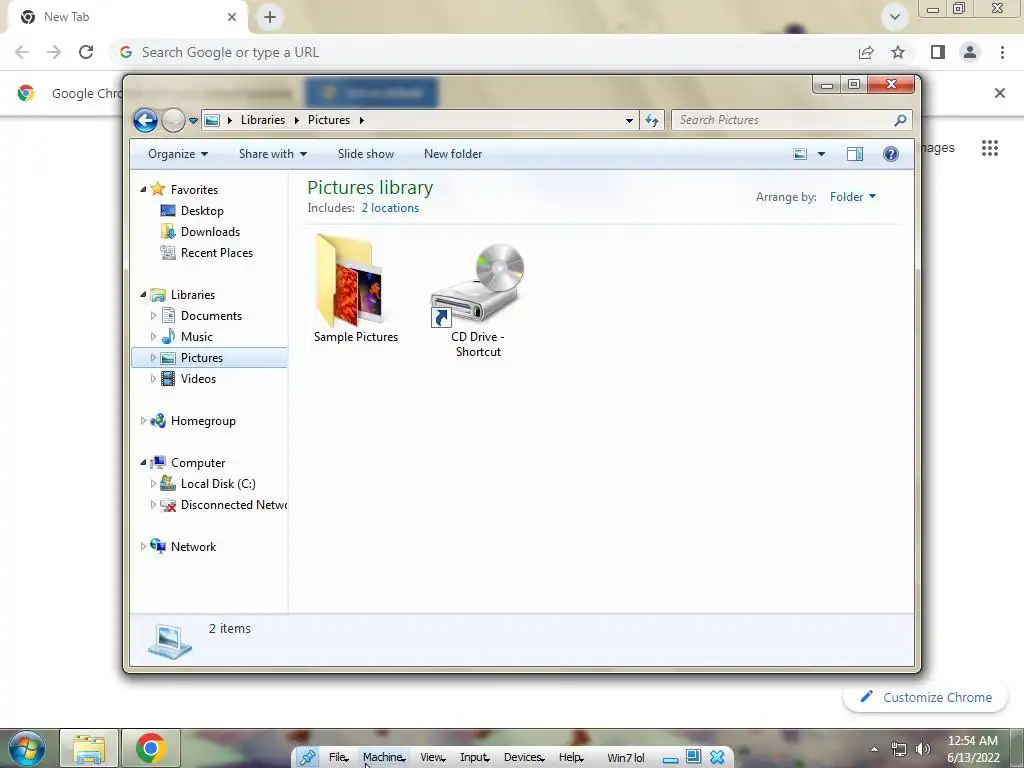
Task: Open Local Disk (C:)
Action: 218,484
